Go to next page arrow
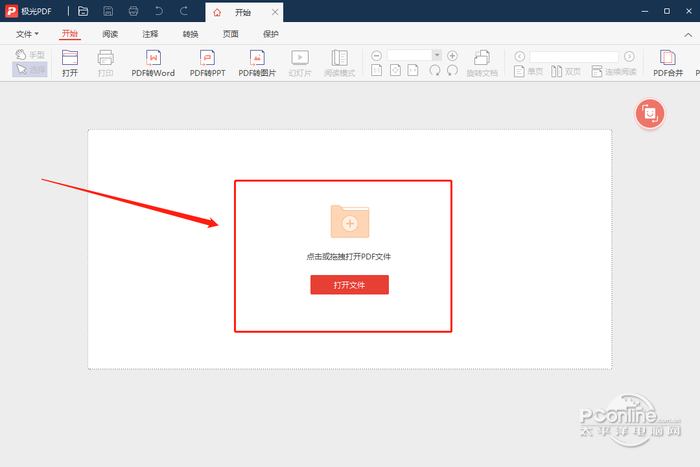 pos(629,56)
